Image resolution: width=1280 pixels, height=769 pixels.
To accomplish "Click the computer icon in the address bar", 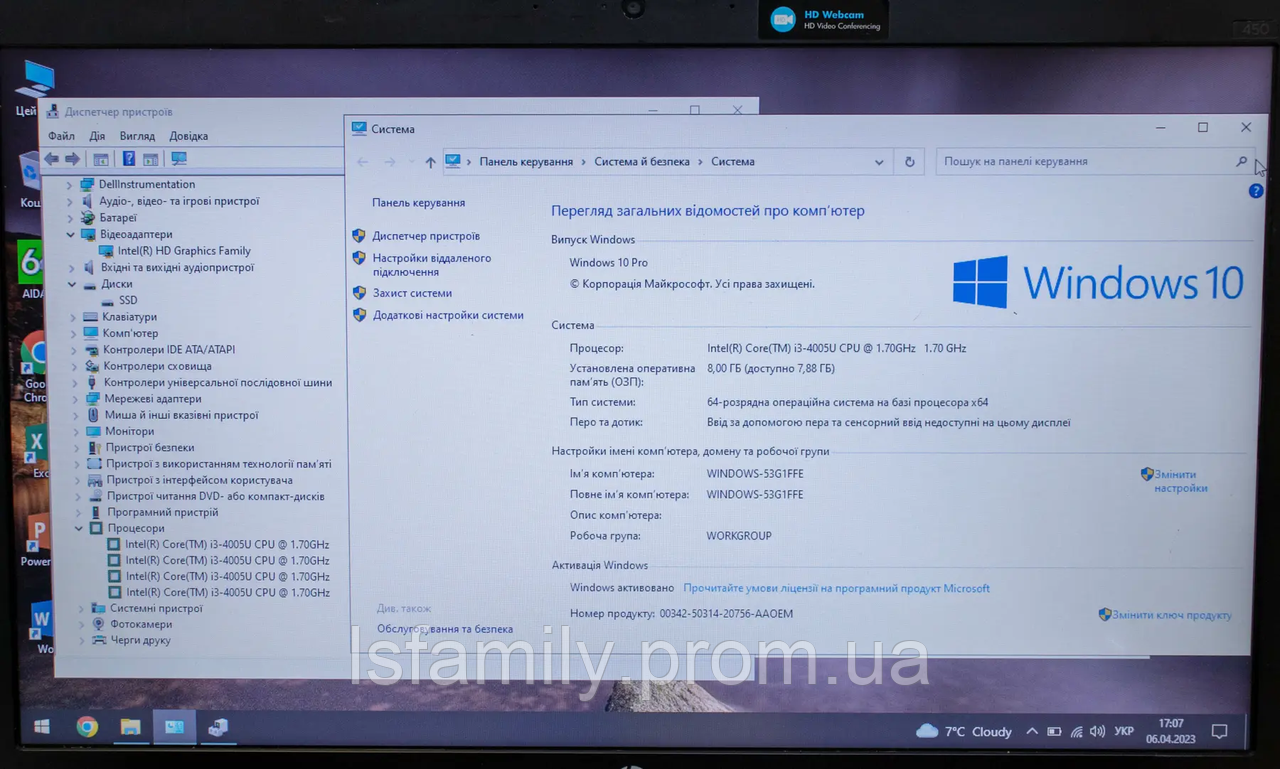I will [453, 161].
